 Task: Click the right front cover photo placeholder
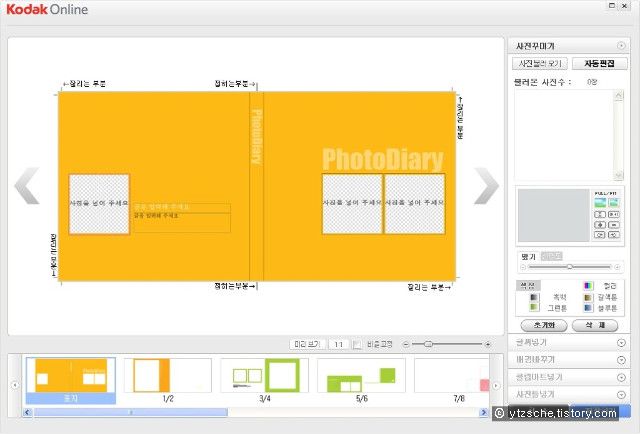click(415, 204)
